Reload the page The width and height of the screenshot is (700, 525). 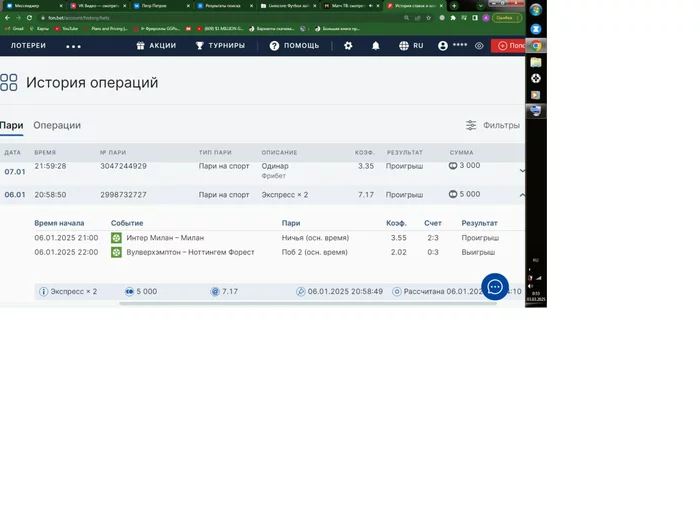click(x=29, y=18)
